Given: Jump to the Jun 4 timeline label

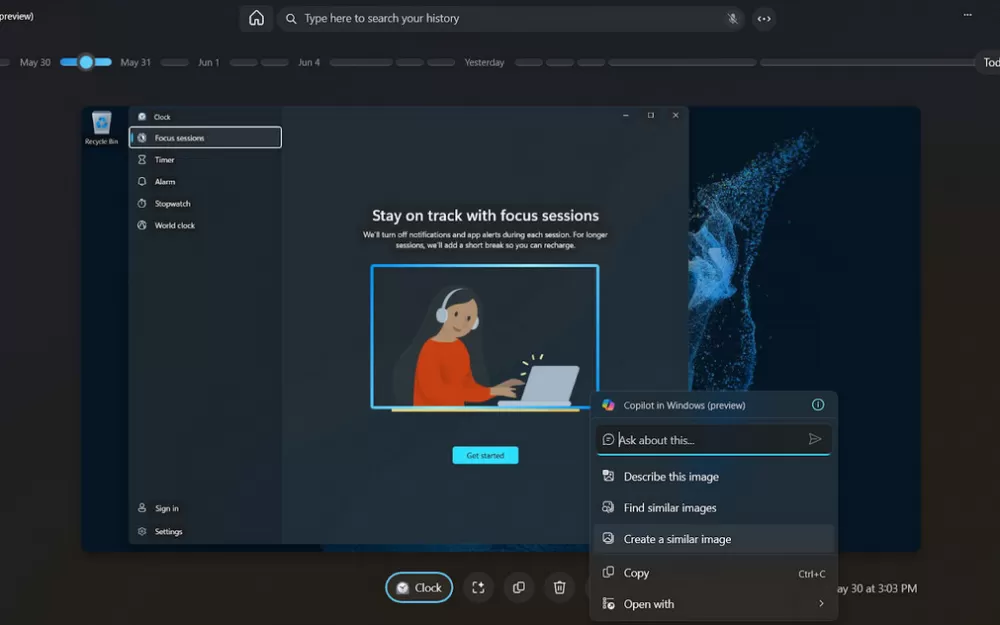Looking at the screenshot, I should (309, 62).
